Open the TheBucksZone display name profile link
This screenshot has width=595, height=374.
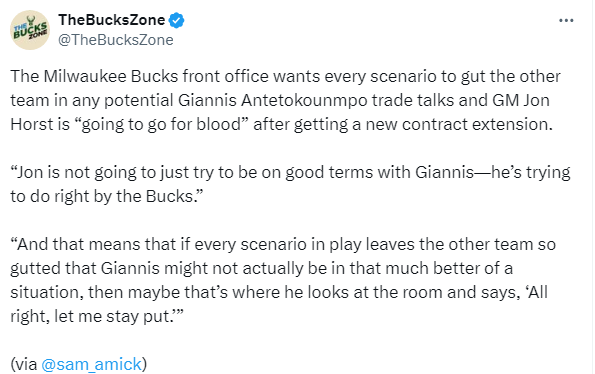point(112,20)
